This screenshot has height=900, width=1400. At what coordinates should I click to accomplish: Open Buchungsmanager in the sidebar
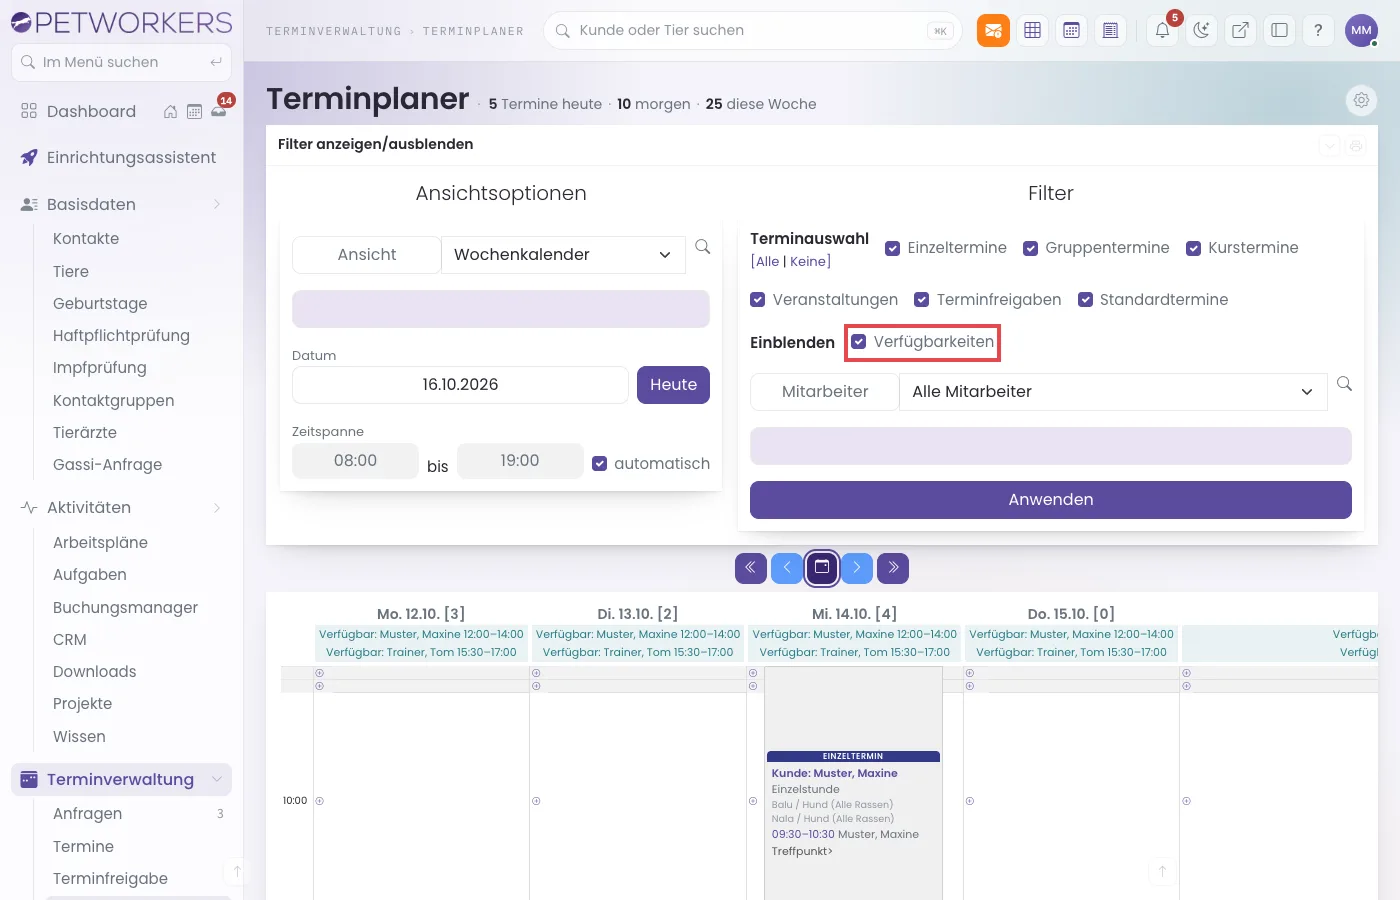[125, 608]
